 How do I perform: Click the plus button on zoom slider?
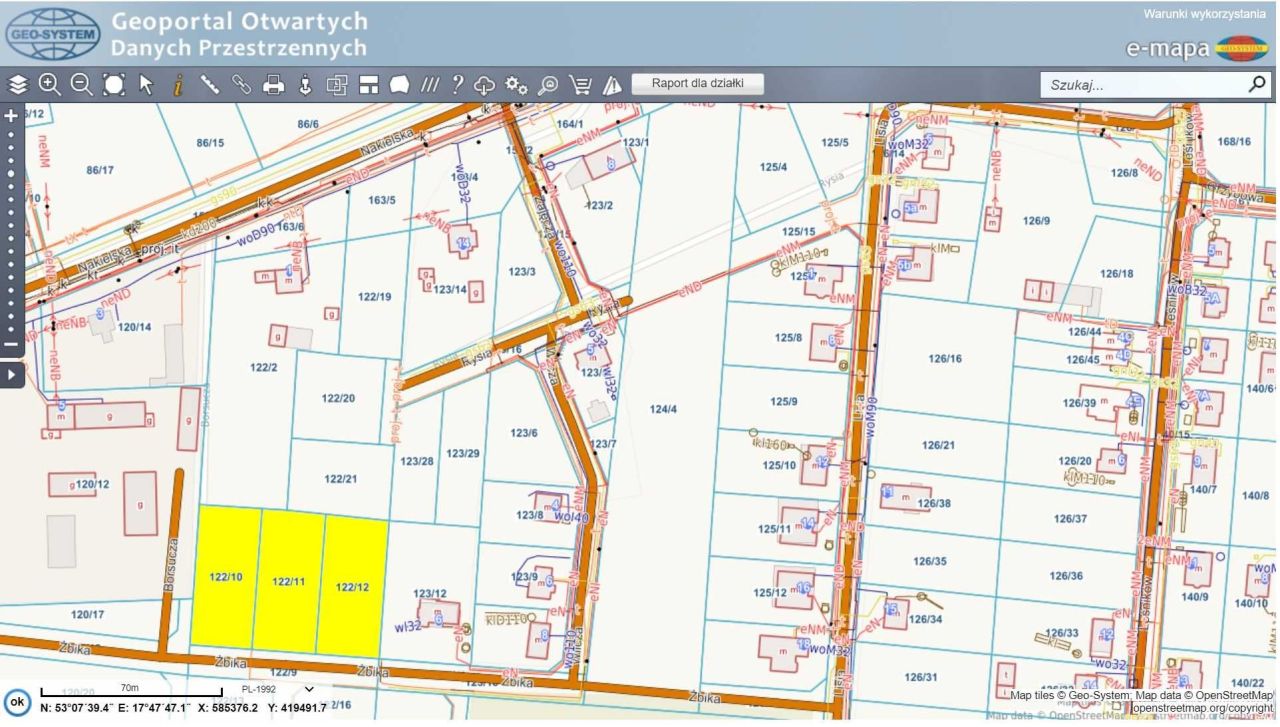pyautogui.click(x=12, y=116)
